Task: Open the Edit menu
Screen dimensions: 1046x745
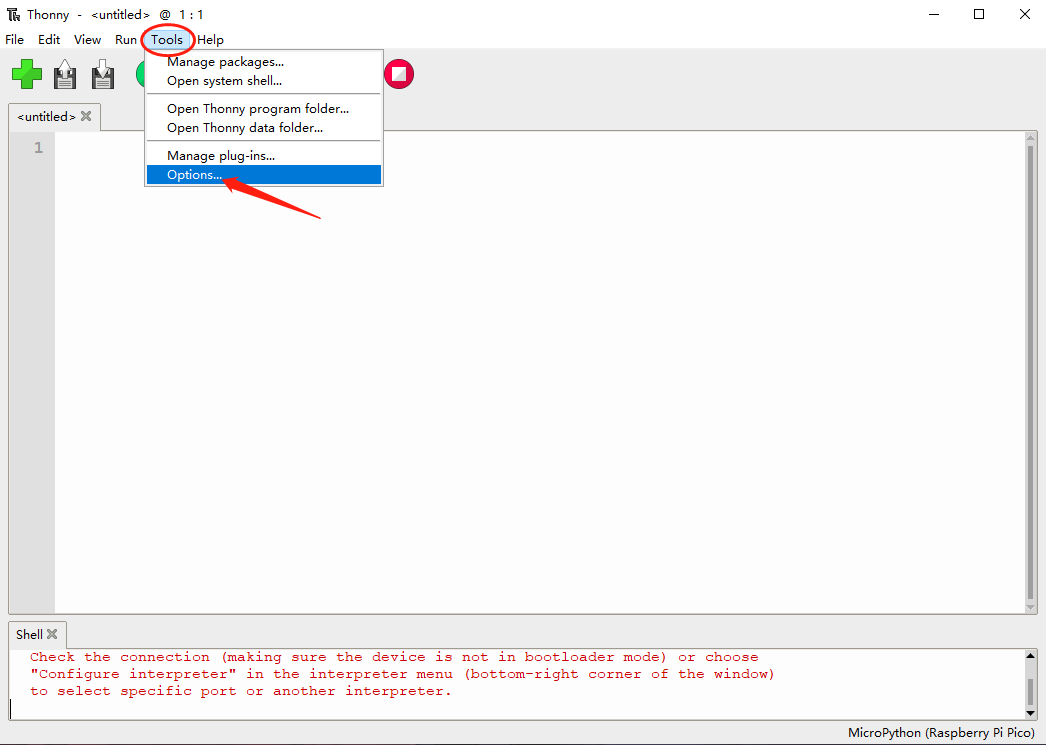Action: [x=49, y=39]
